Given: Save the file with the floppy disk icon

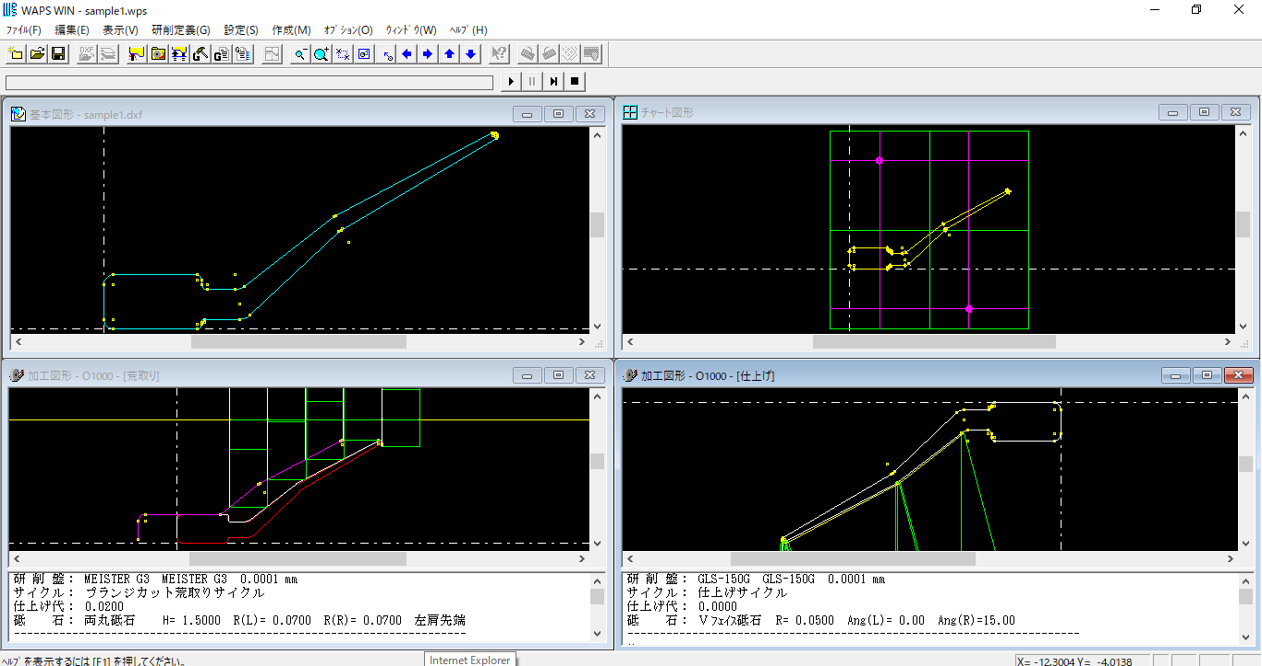Looking at the screenshot, I should point(58,54).
